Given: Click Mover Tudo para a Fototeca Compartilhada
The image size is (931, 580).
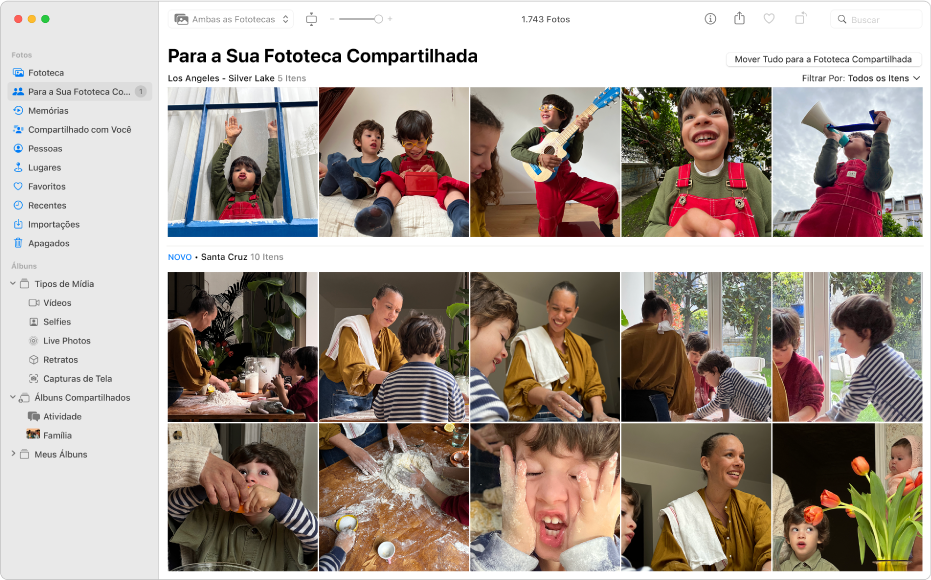Looking at the screenshot, I should (823, 59).
